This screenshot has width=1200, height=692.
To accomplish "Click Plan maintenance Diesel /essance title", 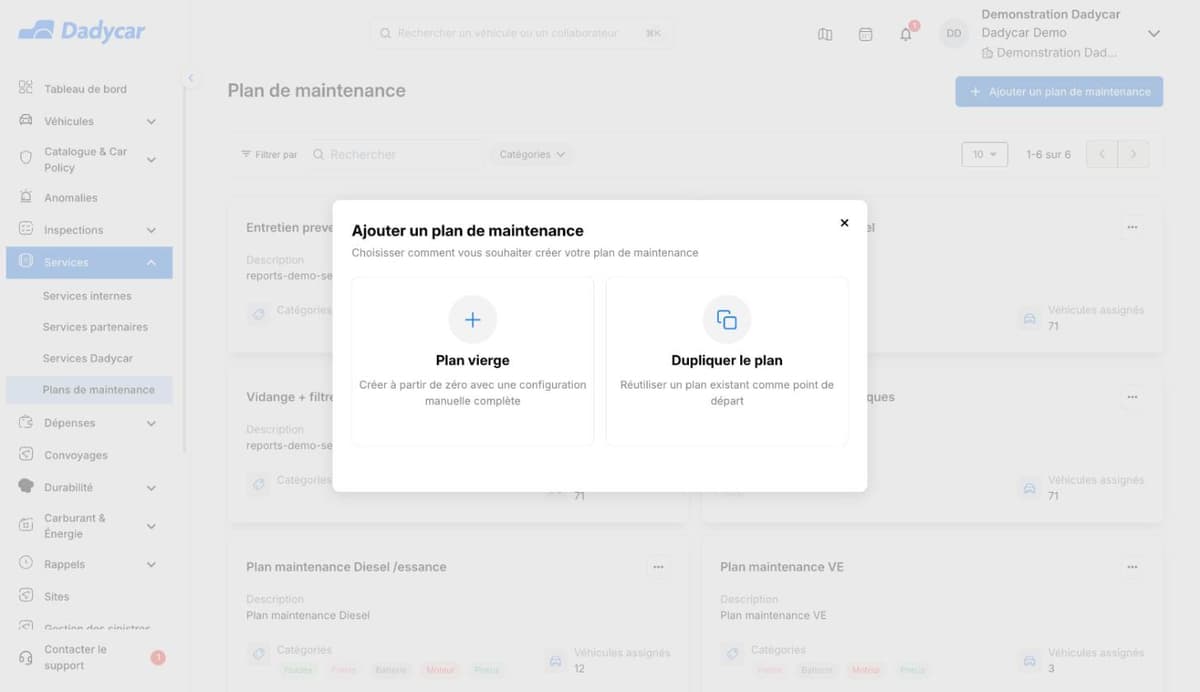I will pyautogui.click(x=346, y=567).
